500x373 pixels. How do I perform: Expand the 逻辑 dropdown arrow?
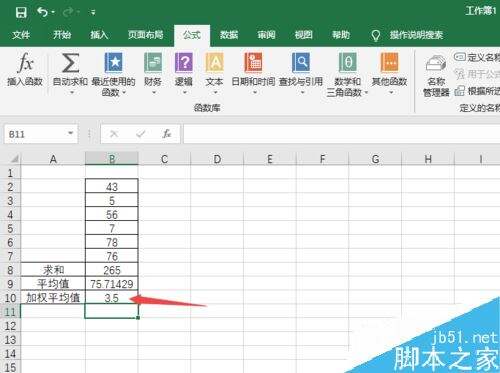[x=185, y=92]
